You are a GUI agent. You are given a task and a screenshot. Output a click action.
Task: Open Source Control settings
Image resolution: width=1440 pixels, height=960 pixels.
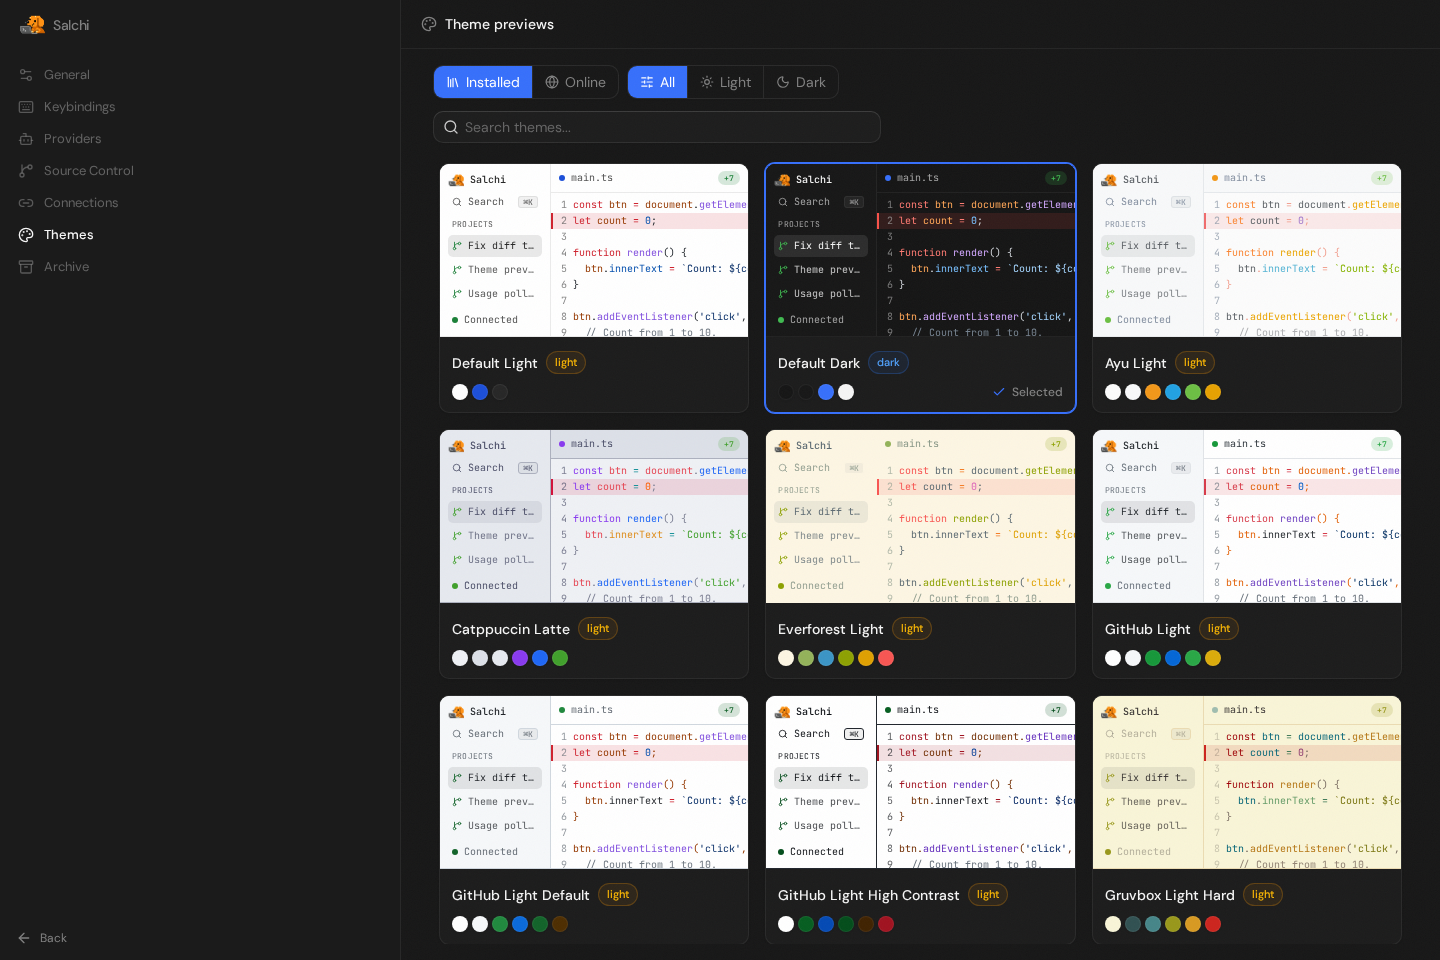[200, 171]
